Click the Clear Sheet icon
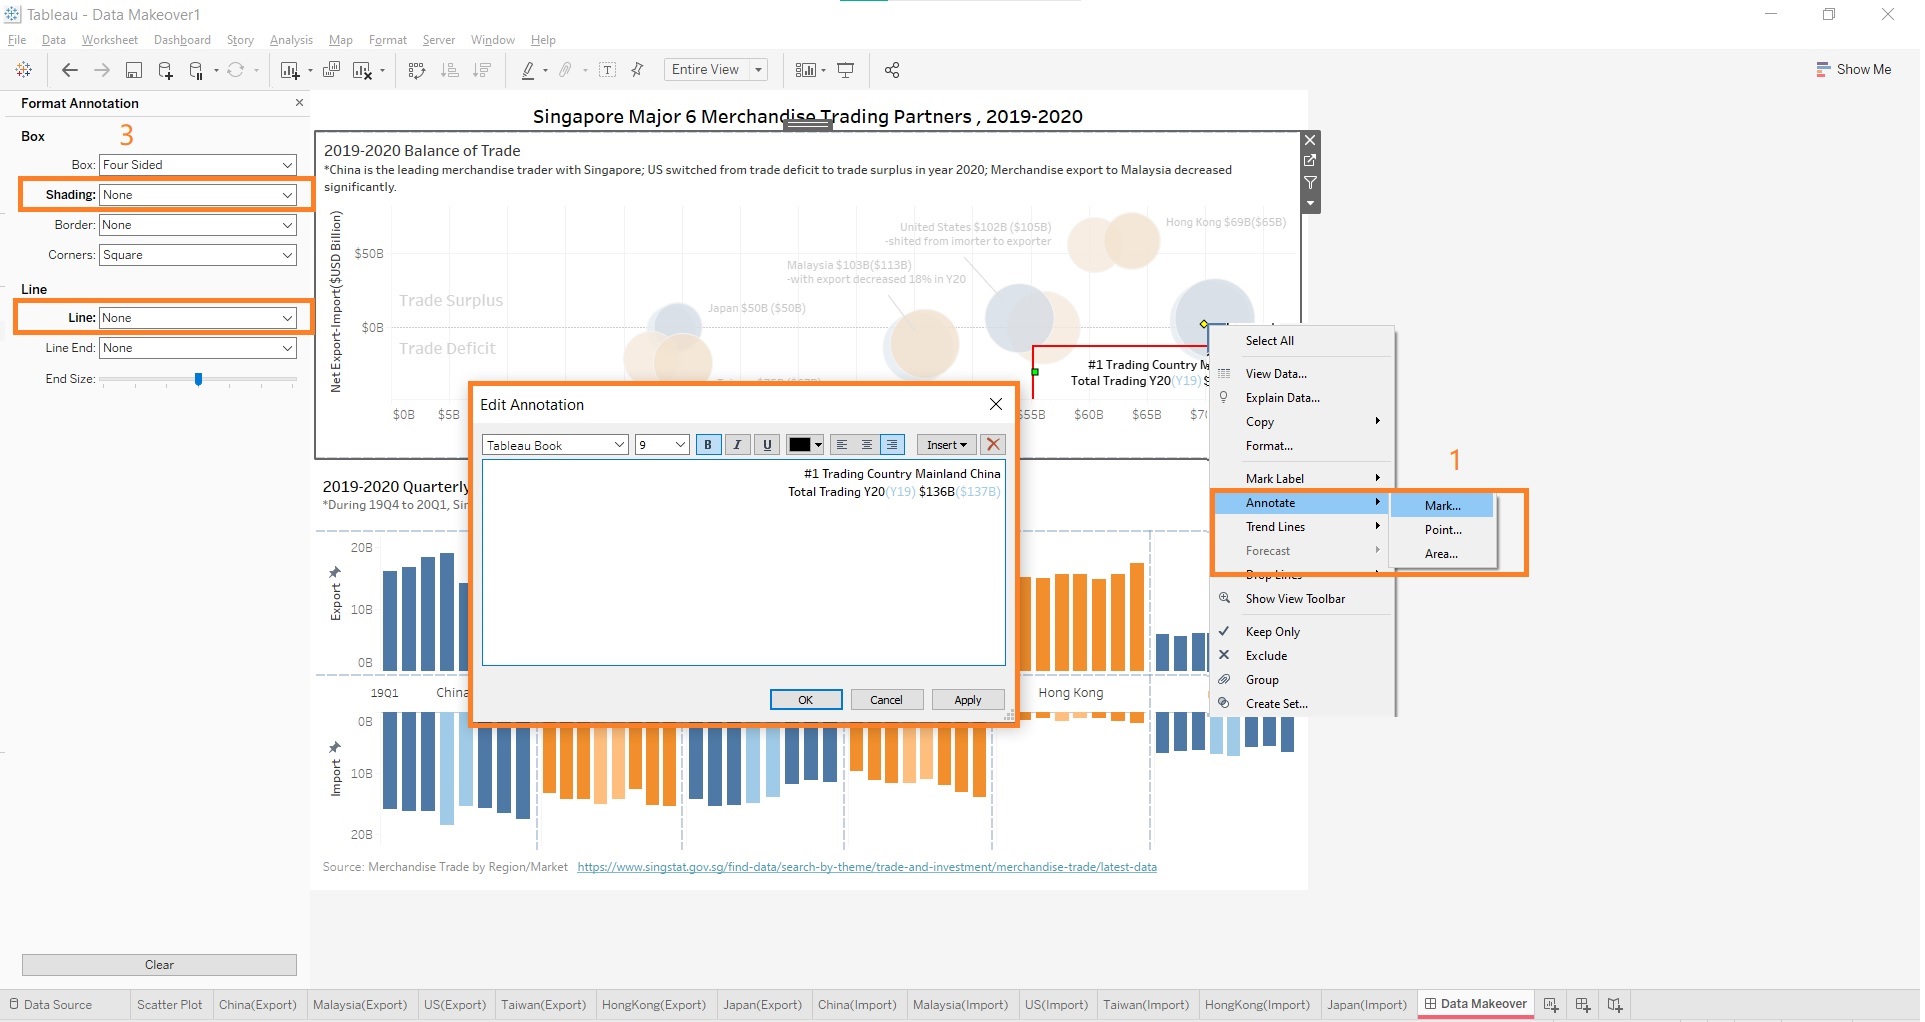1925x1022 pixels. pyautogui.click(x=363, y=70)
